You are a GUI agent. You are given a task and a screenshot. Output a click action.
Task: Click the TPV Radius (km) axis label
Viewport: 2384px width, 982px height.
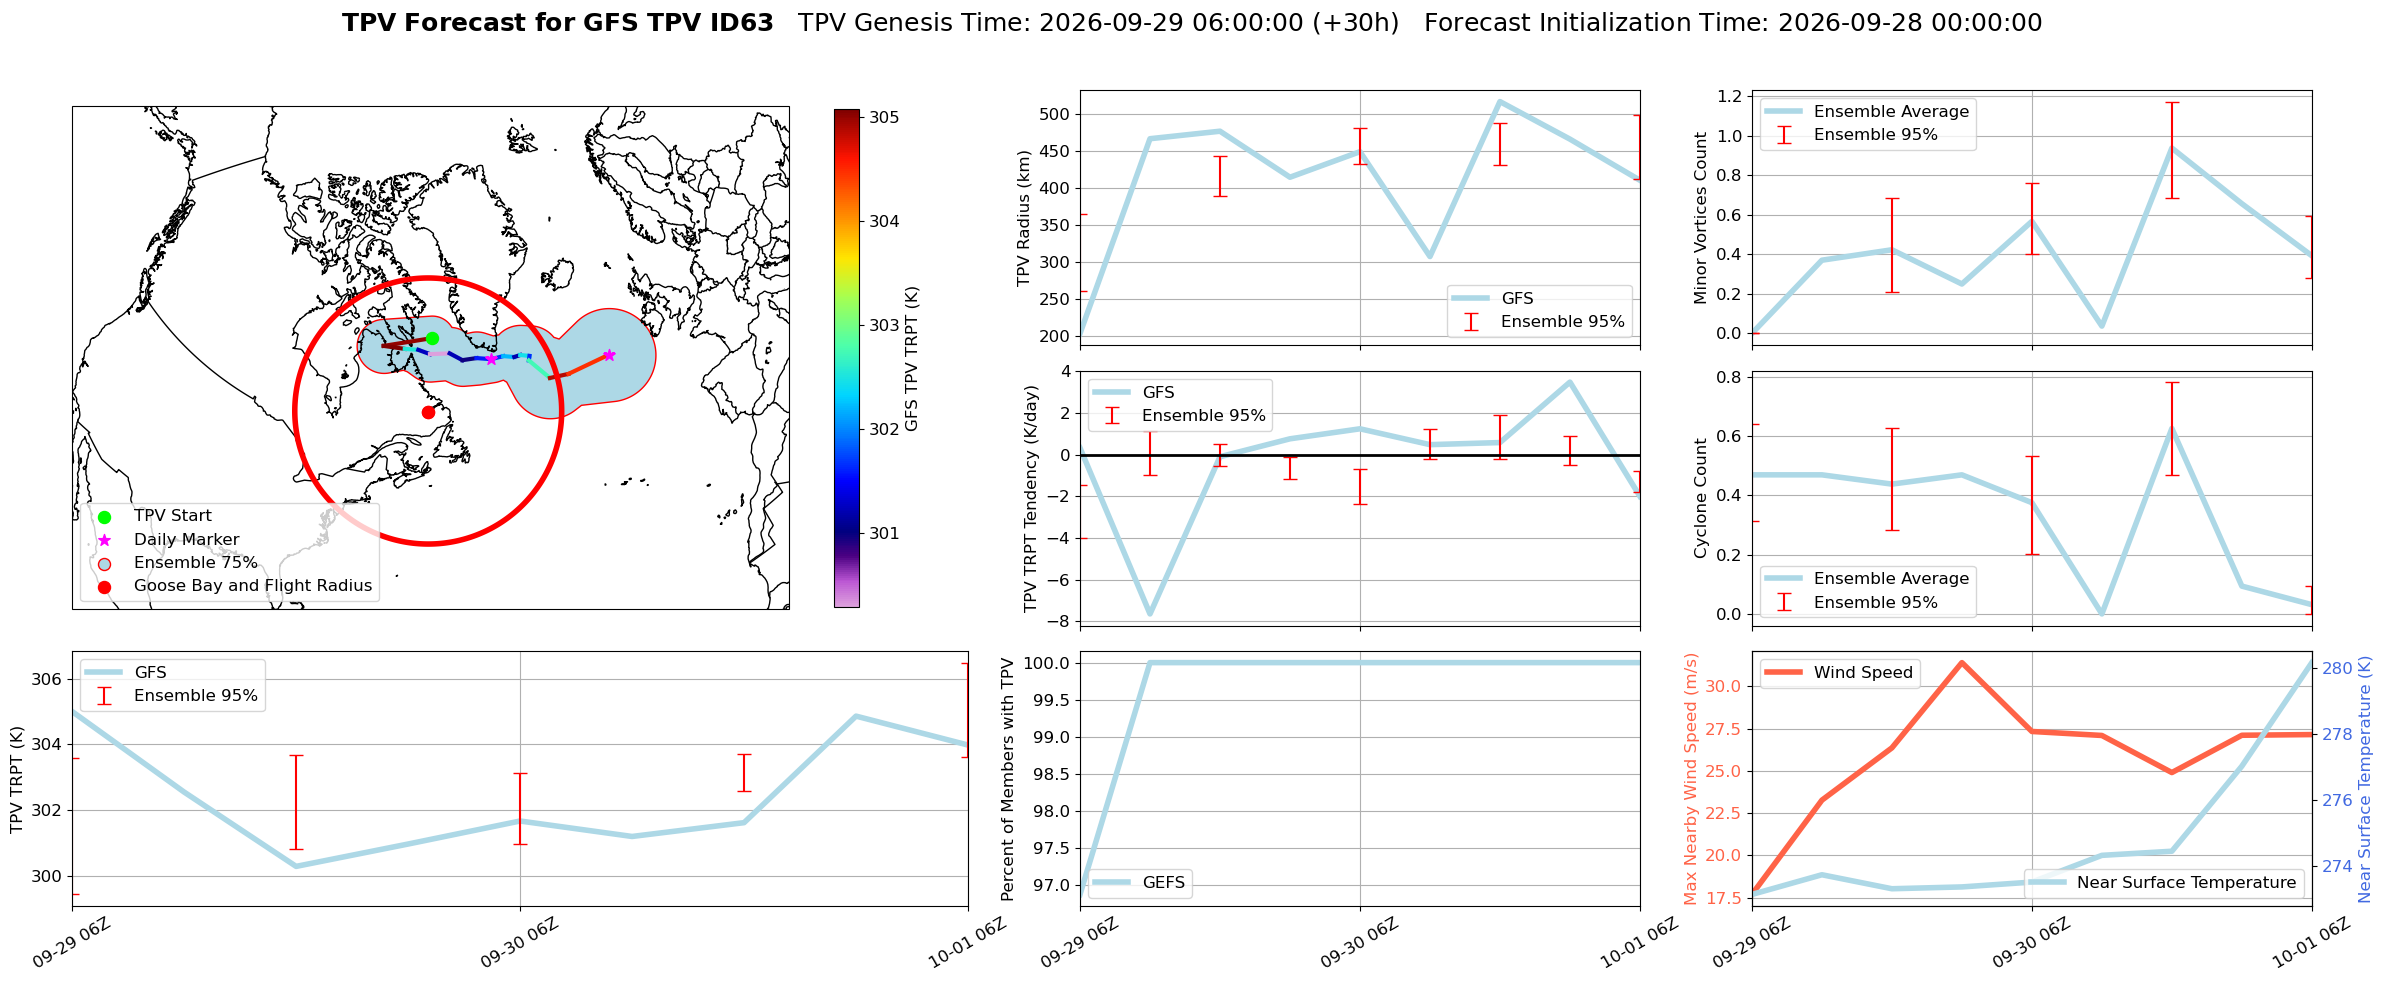(1023, 219)
